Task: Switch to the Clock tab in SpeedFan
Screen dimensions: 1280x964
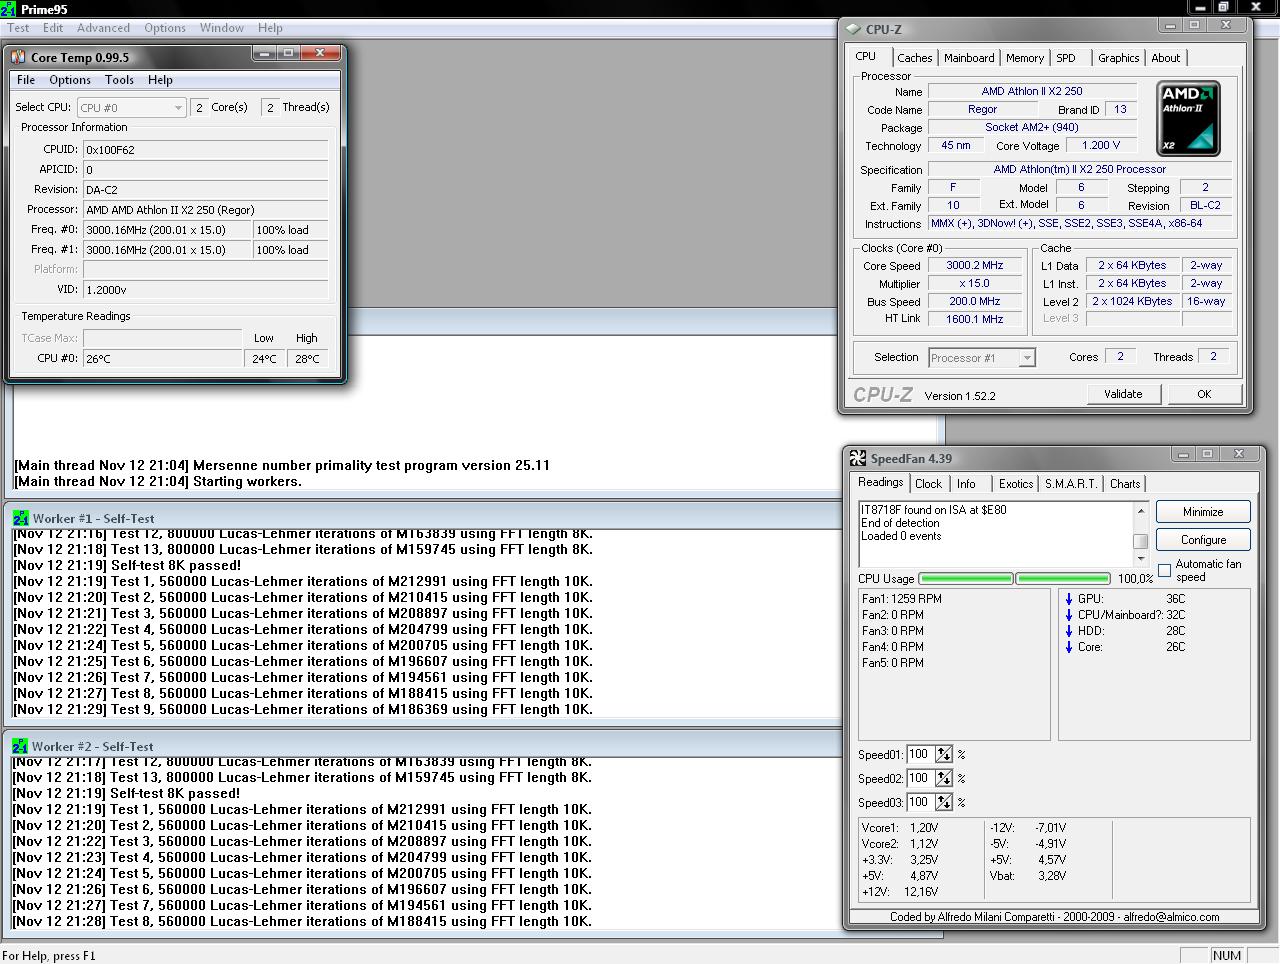Action: tap(928, 484)
